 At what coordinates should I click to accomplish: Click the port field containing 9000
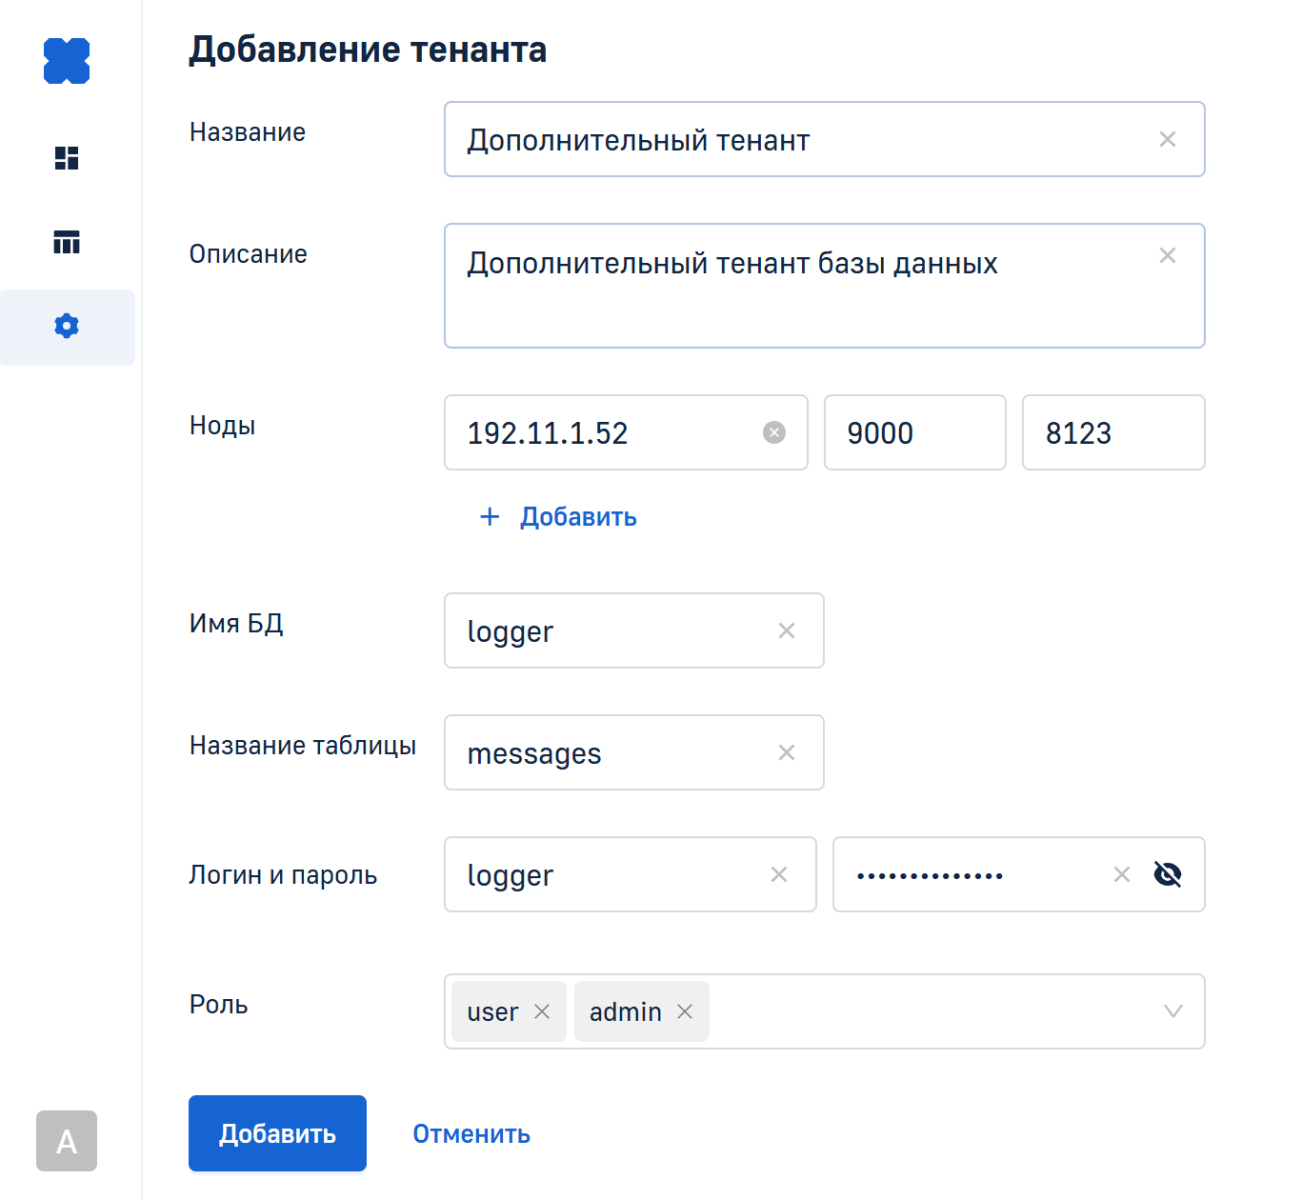tap(914, 433)
